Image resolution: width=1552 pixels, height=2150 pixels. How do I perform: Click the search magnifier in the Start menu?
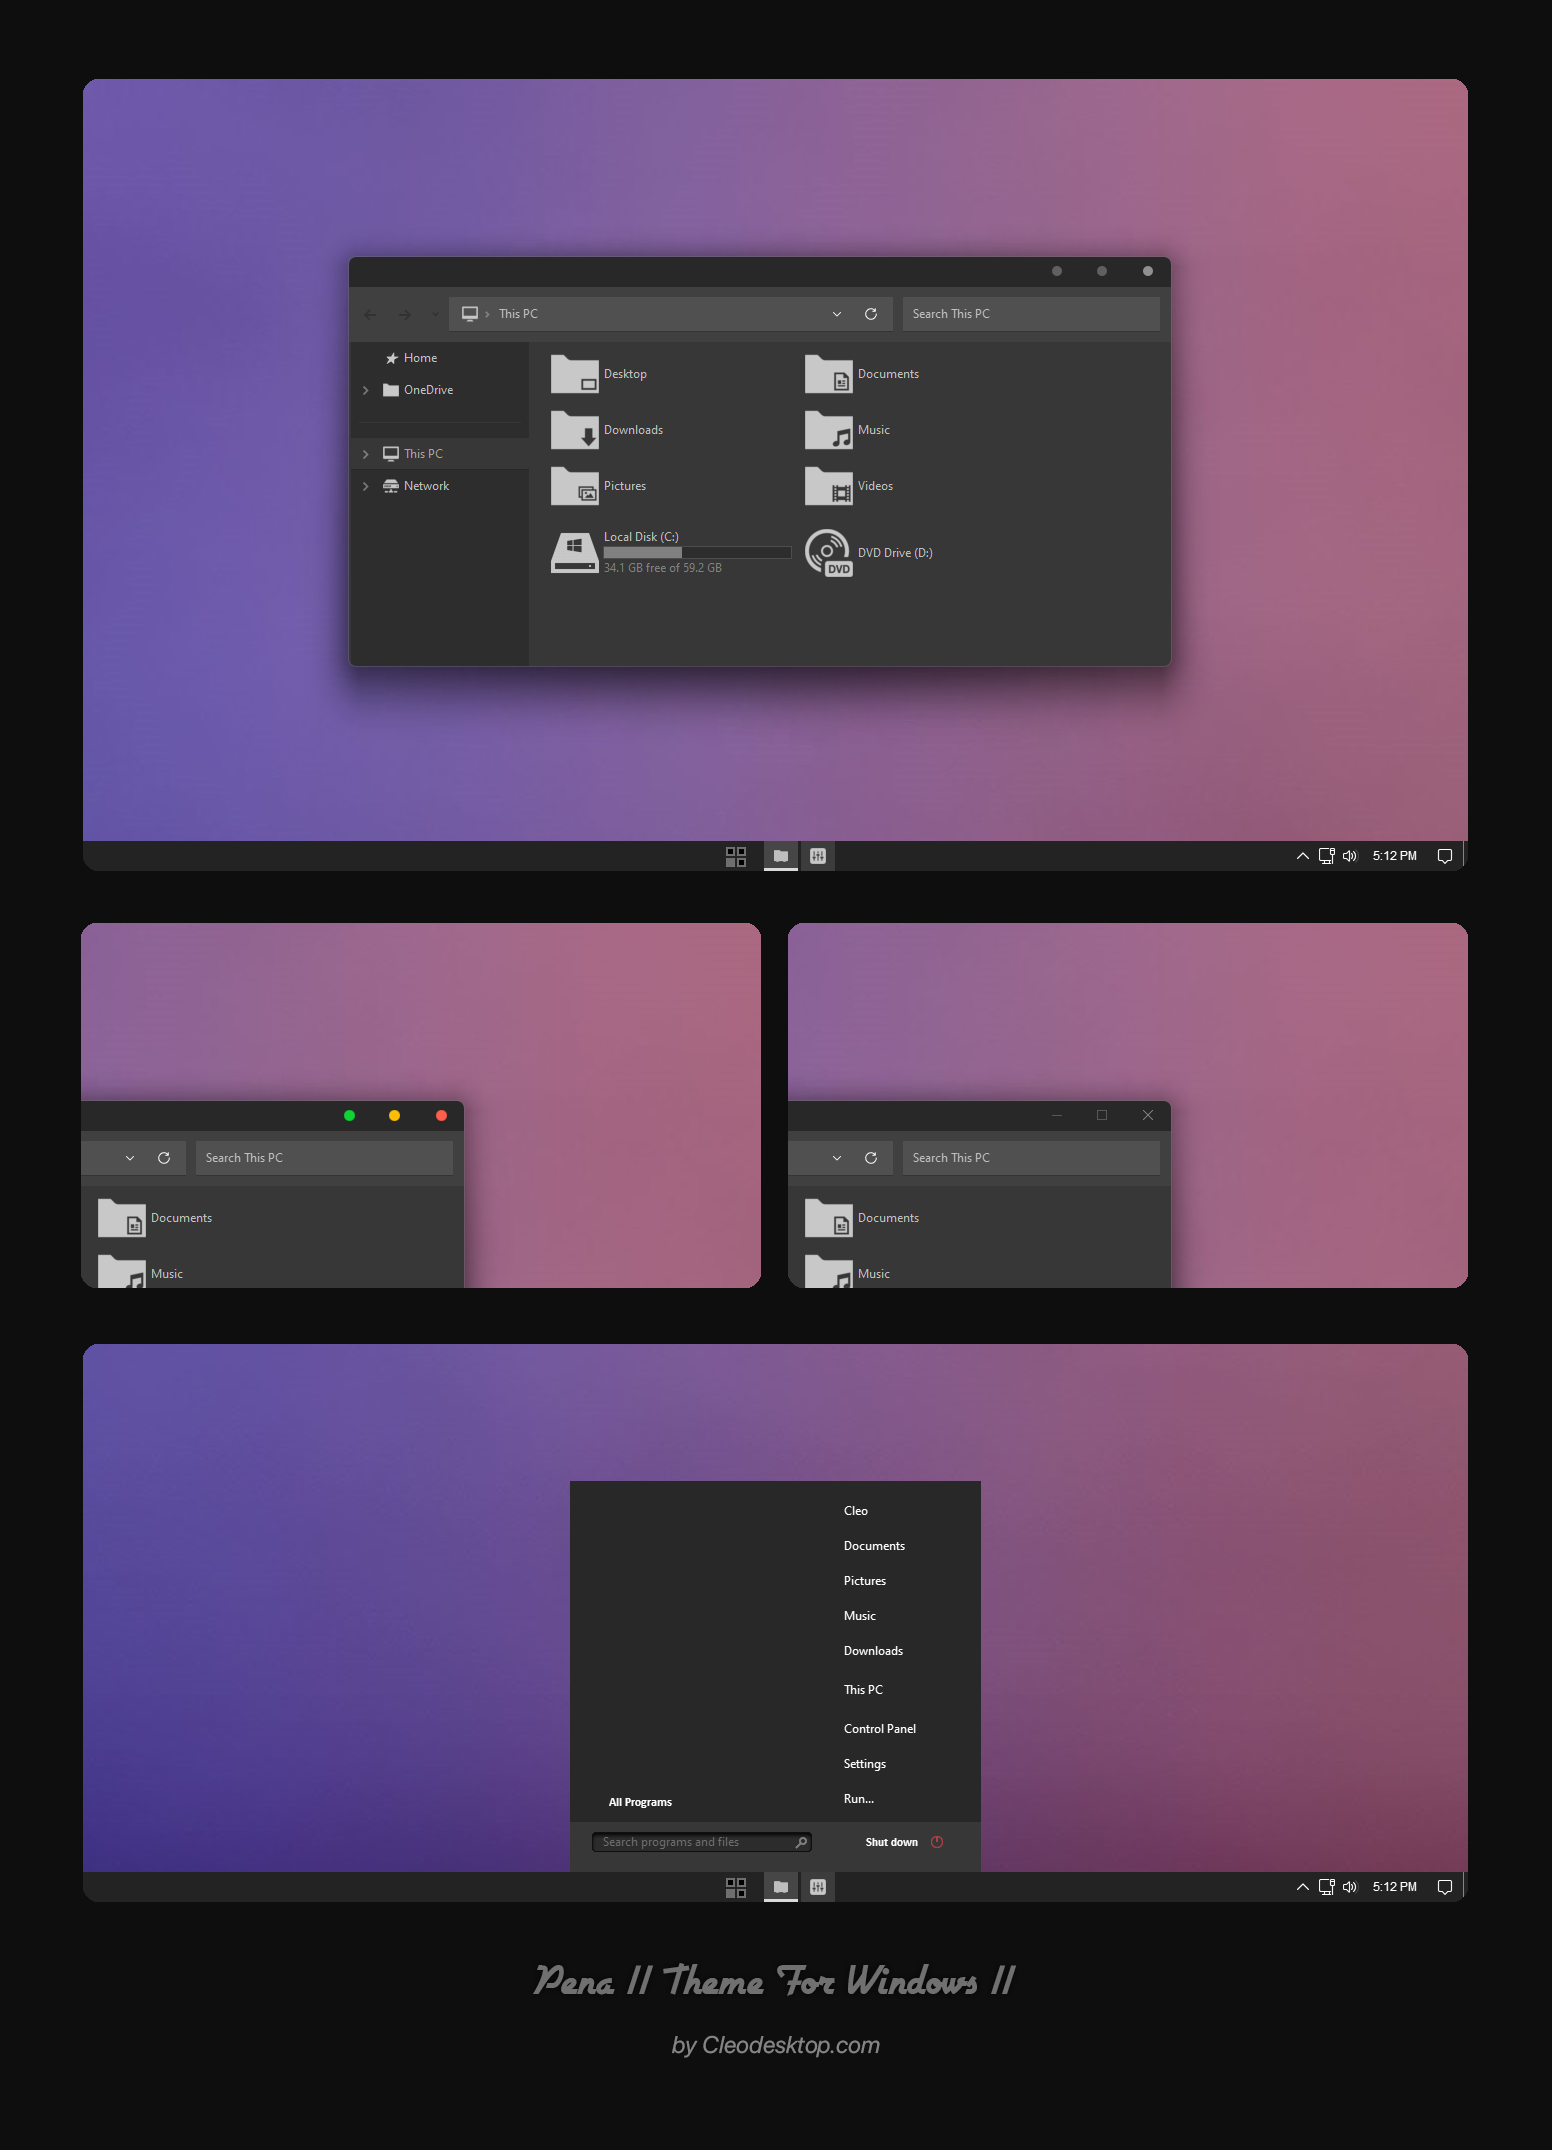pyautogui.click(x=801, y=1842)
